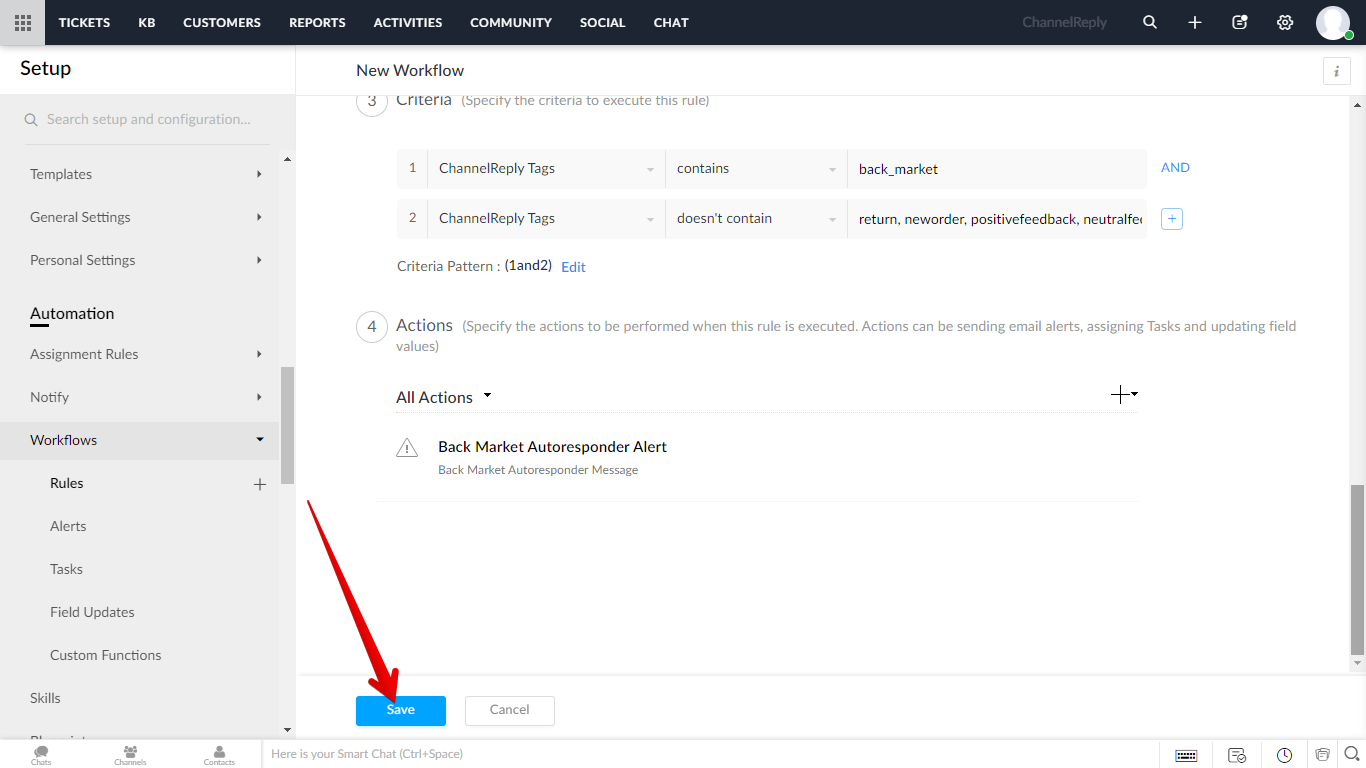Open the All Actions filter dropdown

444,397
